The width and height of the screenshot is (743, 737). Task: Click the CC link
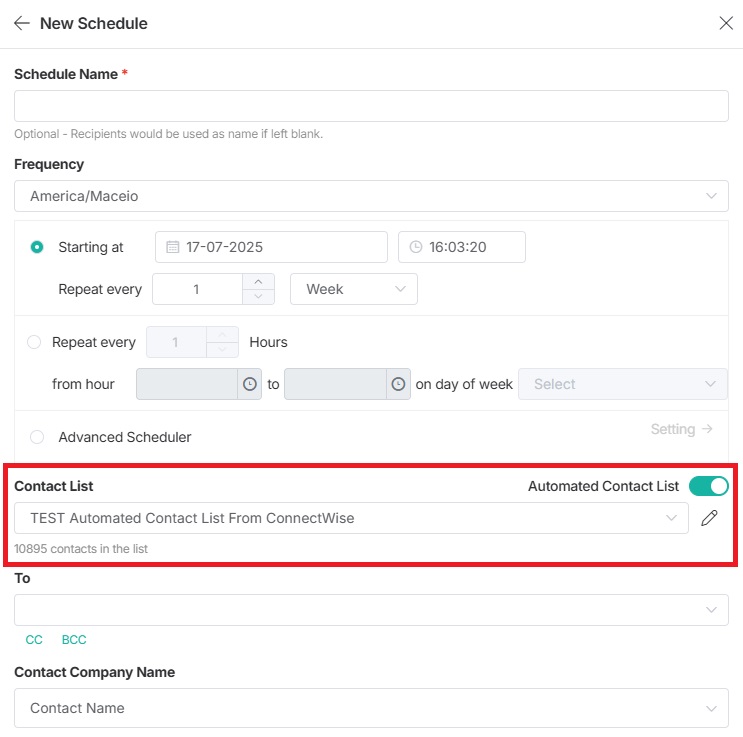[34, 640]
